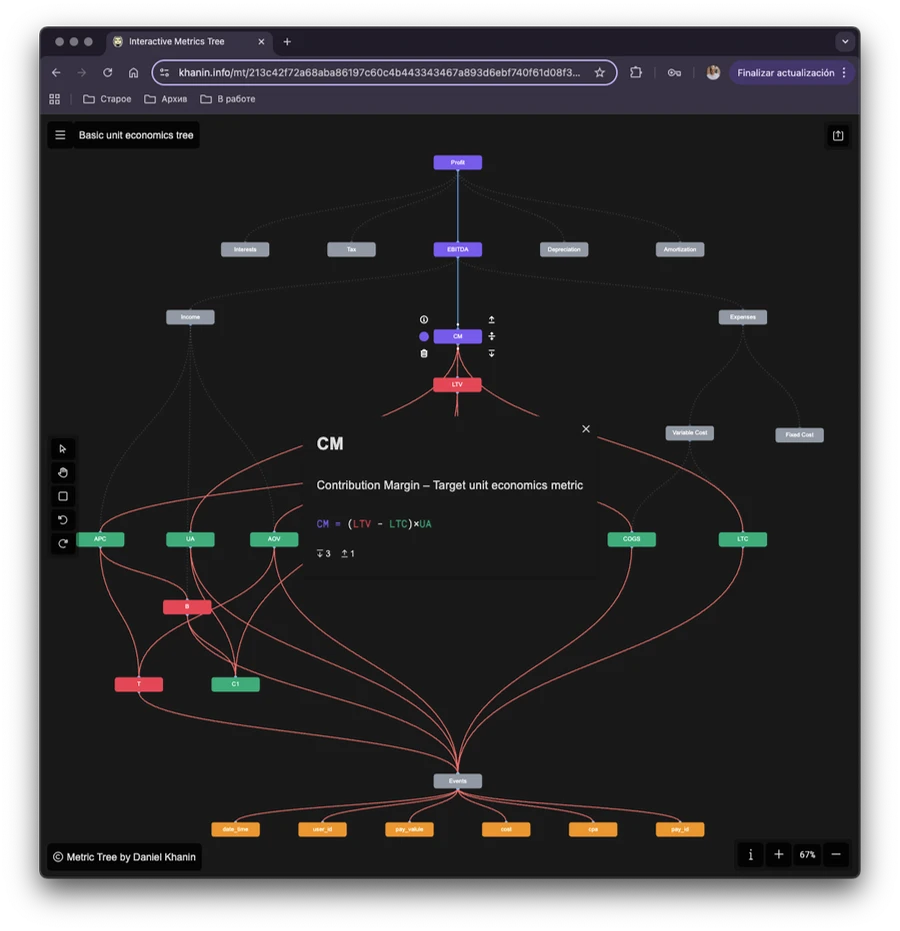Screen dimensions: 900x931
Task: Select the Expenses node
Action: 743,317
